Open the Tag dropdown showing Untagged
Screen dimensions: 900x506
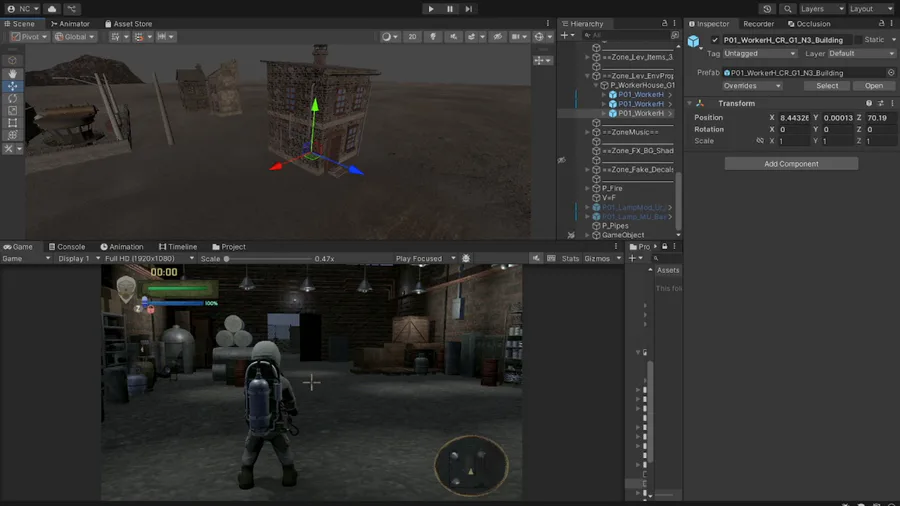759,53
